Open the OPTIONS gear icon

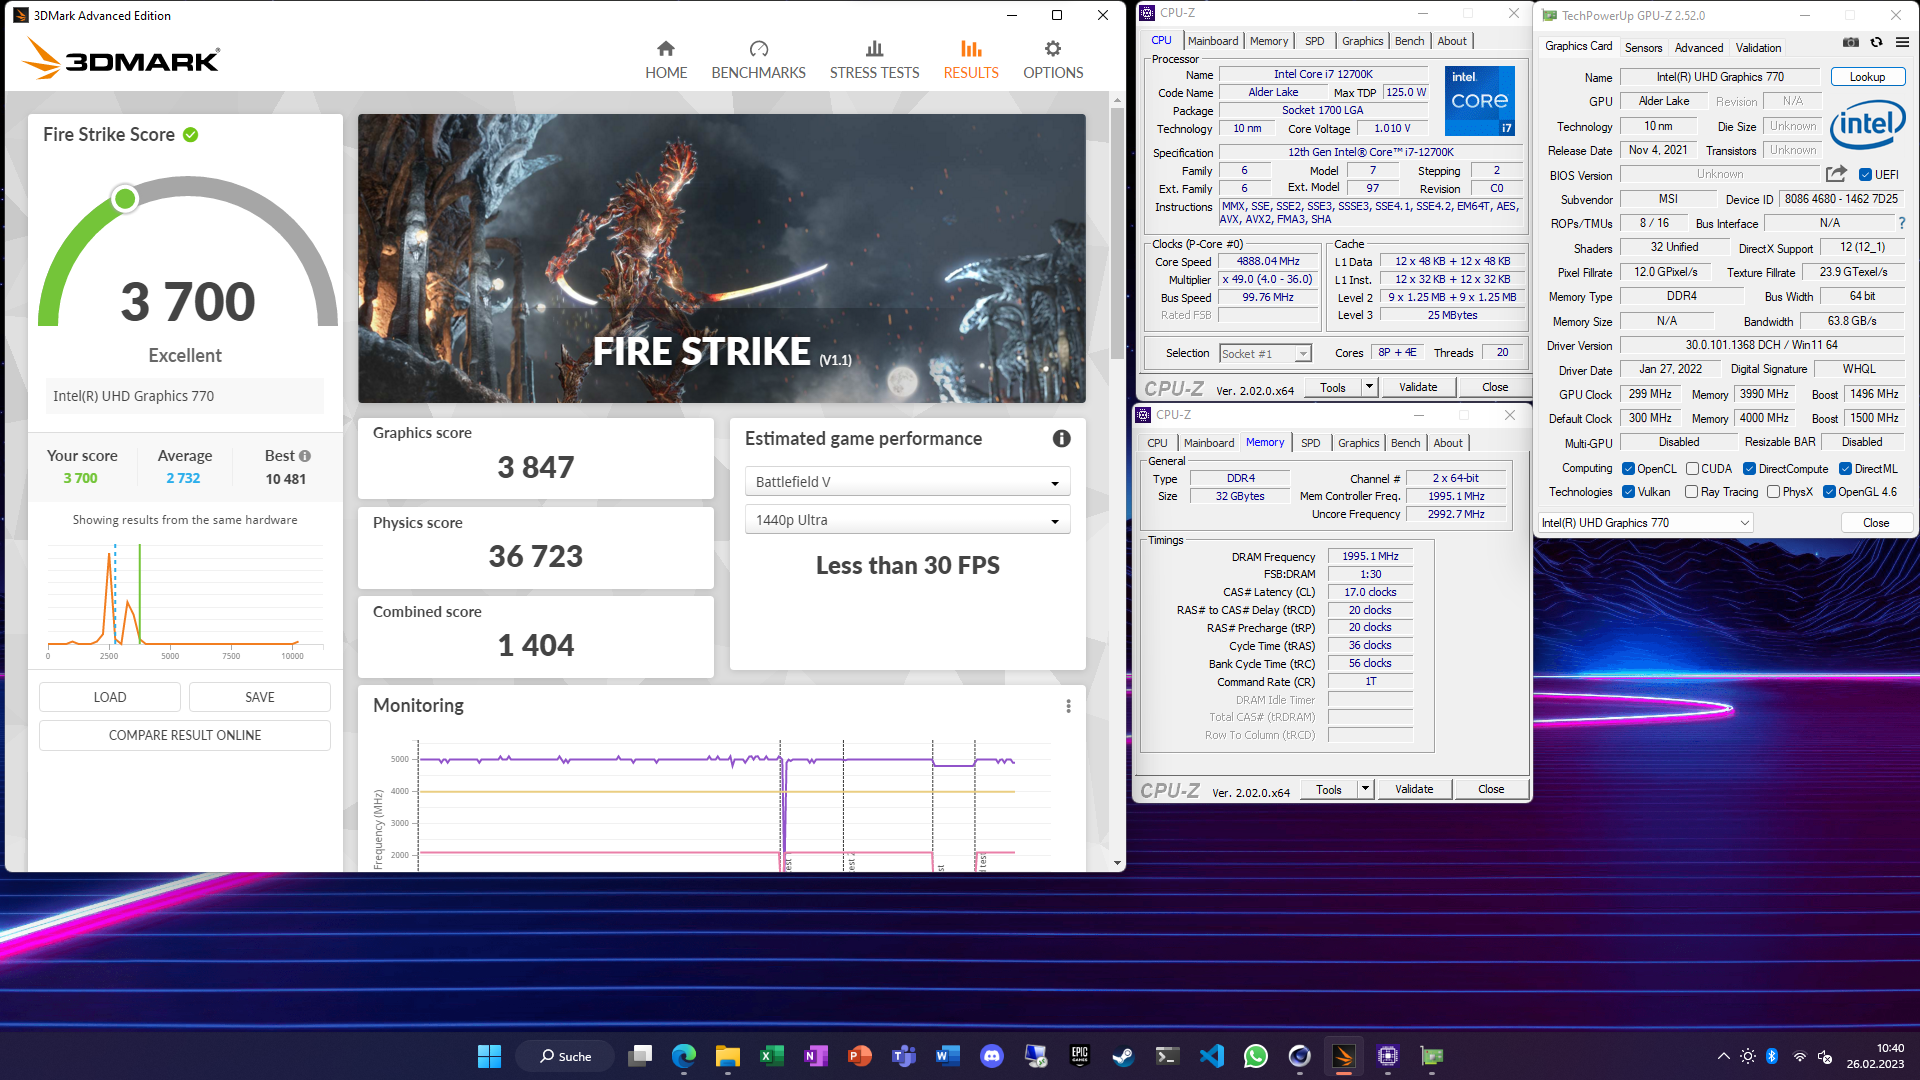(x=1052, y=48)
